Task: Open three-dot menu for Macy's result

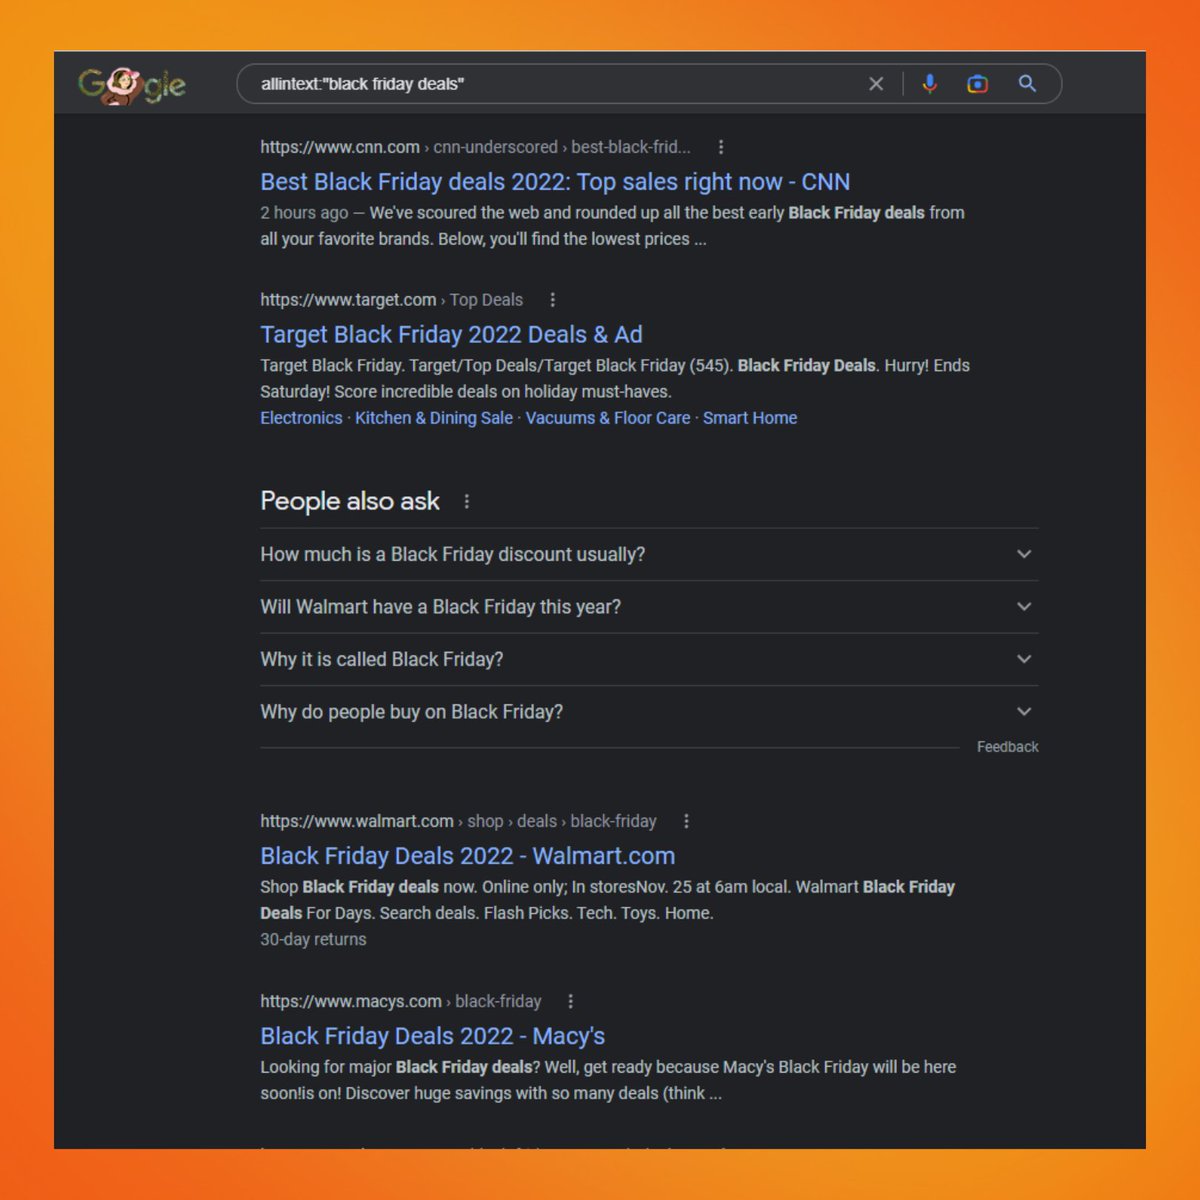Action: (570, 1001)
